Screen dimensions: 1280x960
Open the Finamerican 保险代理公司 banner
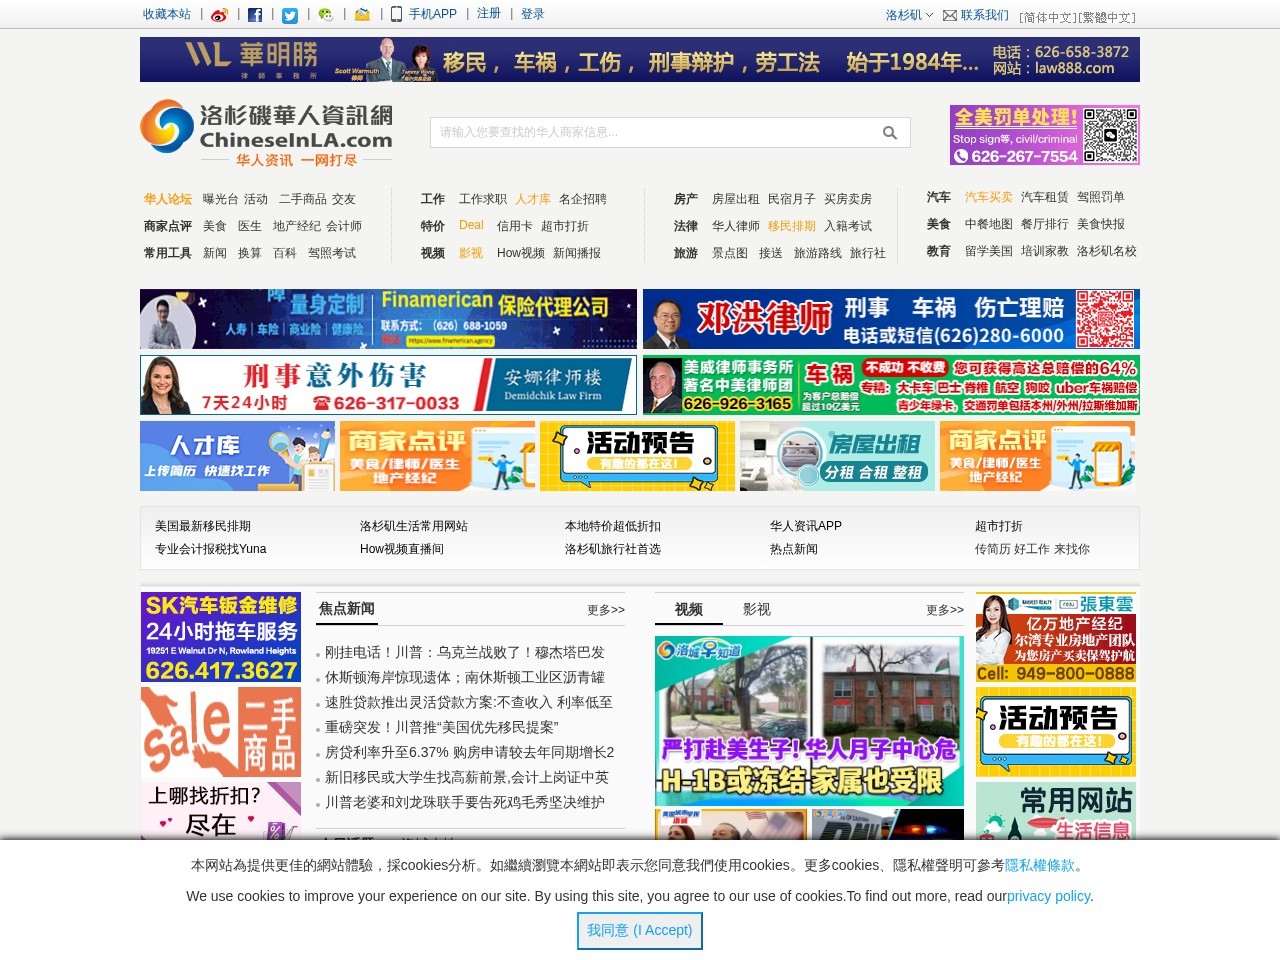point(388,319)
